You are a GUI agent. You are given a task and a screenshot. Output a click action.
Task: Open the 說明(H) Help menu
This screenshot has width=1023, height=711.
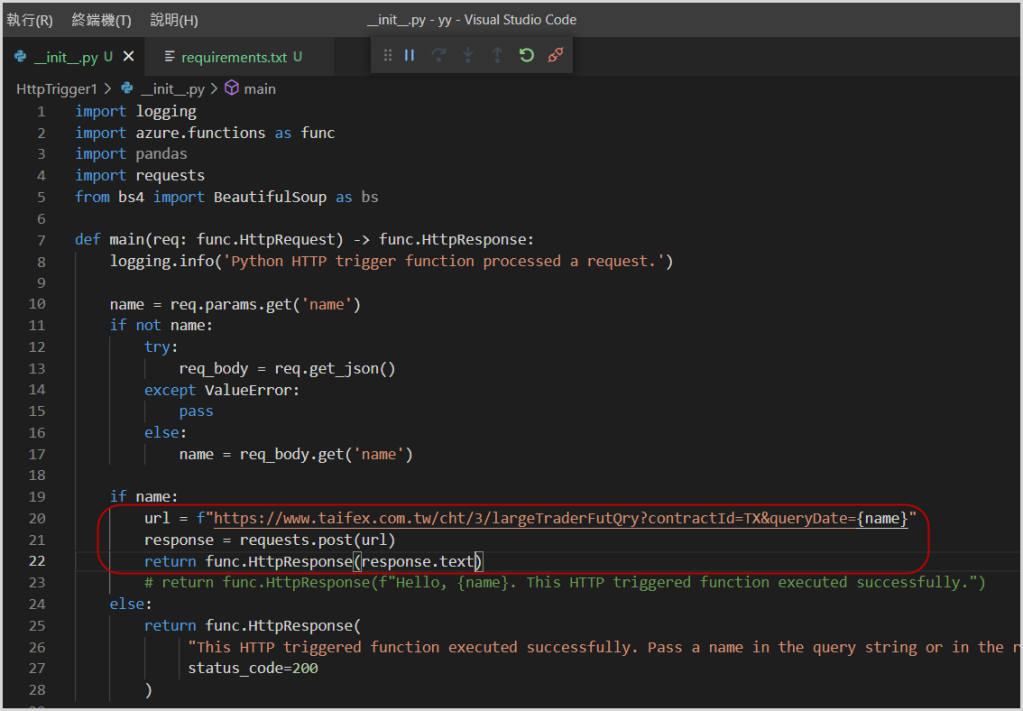click(174, 20)
